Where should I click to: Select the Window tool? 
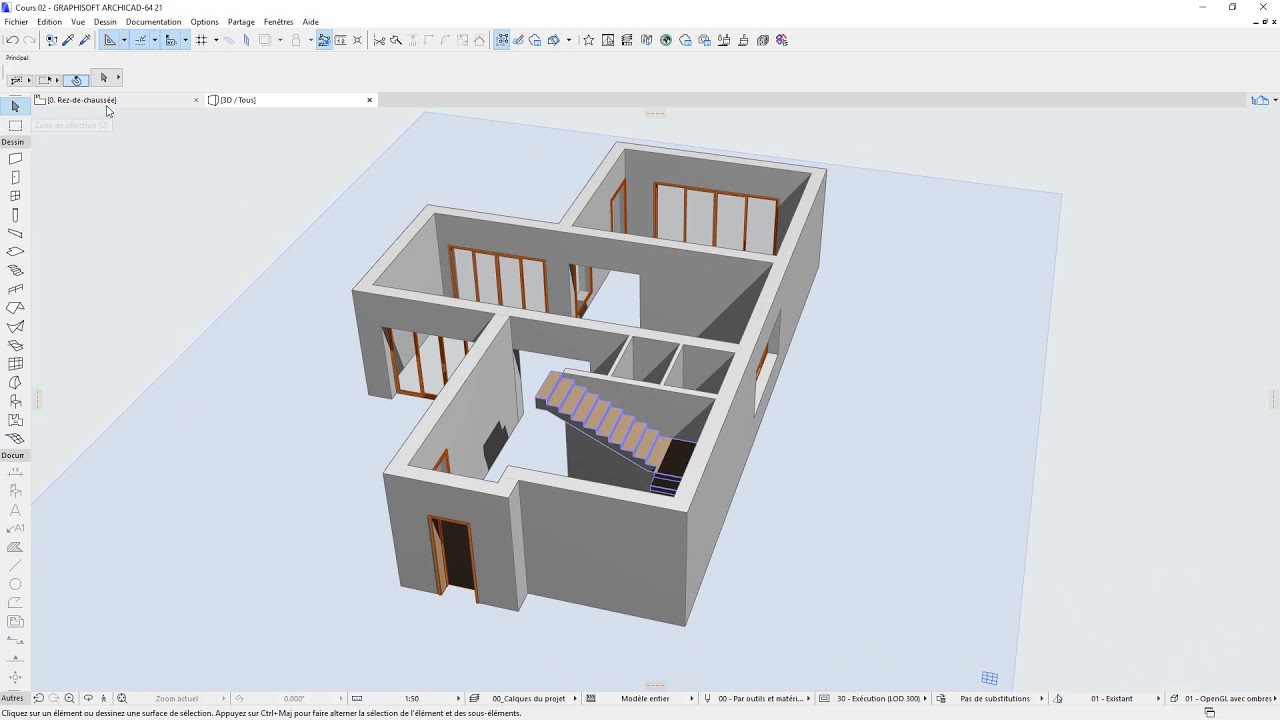pos(15,196)
